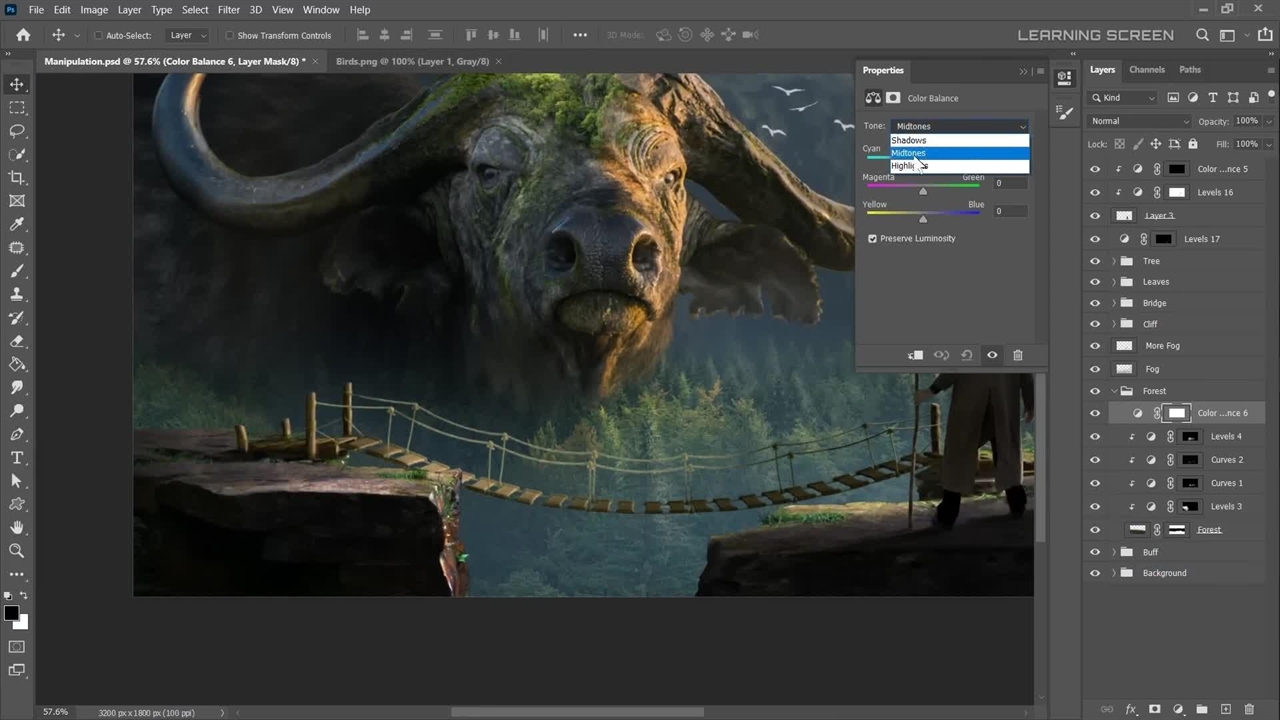The width and height of the screenshot is (1280, 720).
Task: Select the Background layer group
Action: 1164,573
